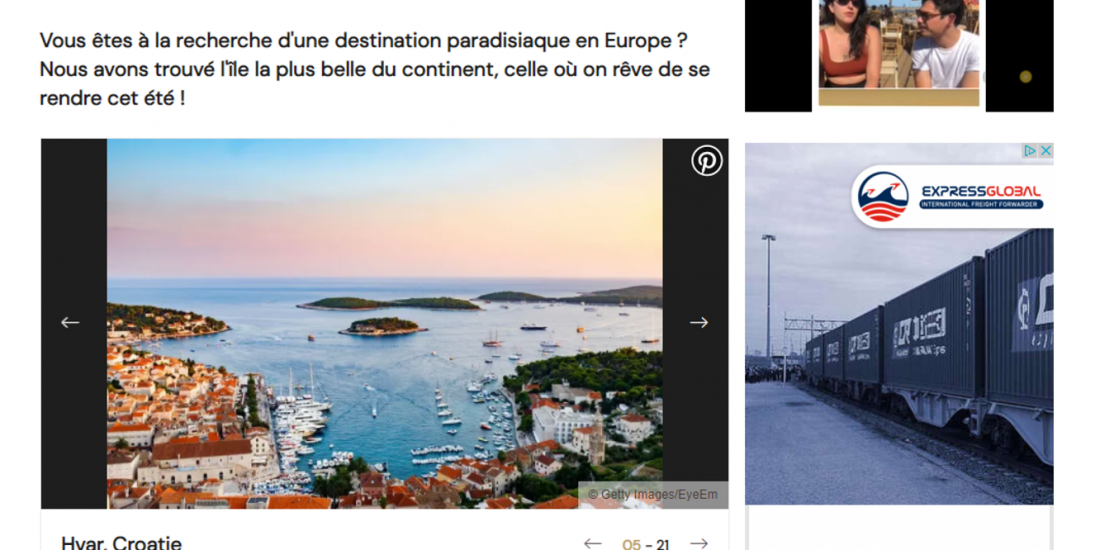Viewport: 1100px width, 550px height.
Task: Open the AdChoices info icon on the ad
Action: pyautogui.click(x=1030, y=151)
